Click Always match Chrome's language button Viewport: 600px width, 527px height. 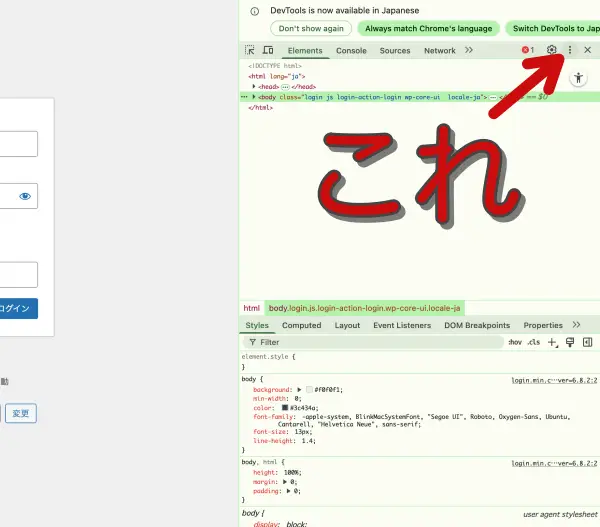tap(428, 29)
